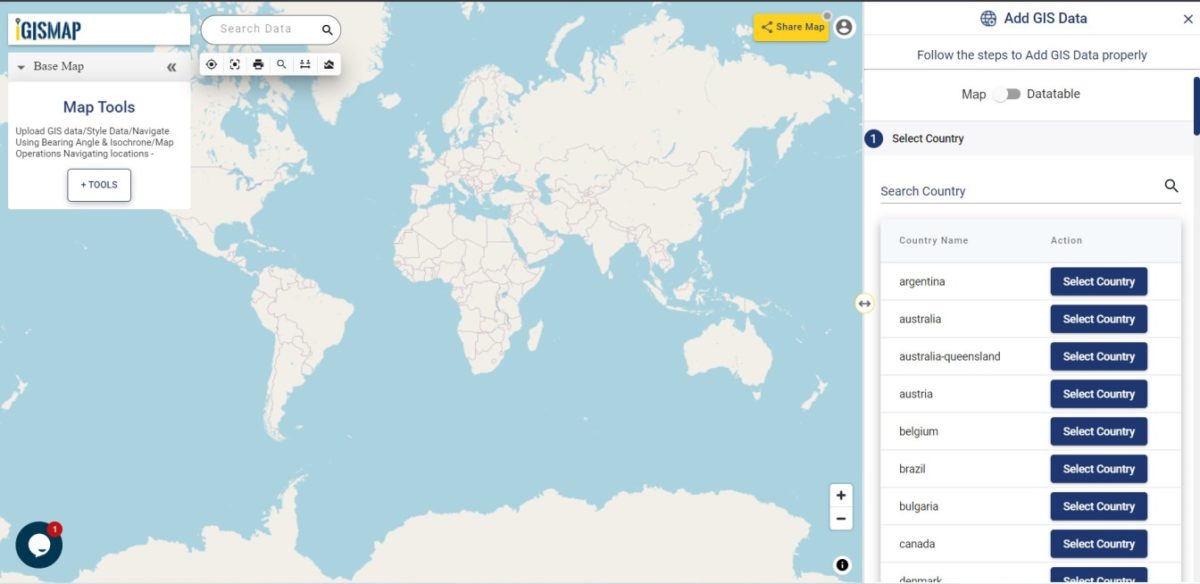Open the map search magnifier tool

[281, 63]
